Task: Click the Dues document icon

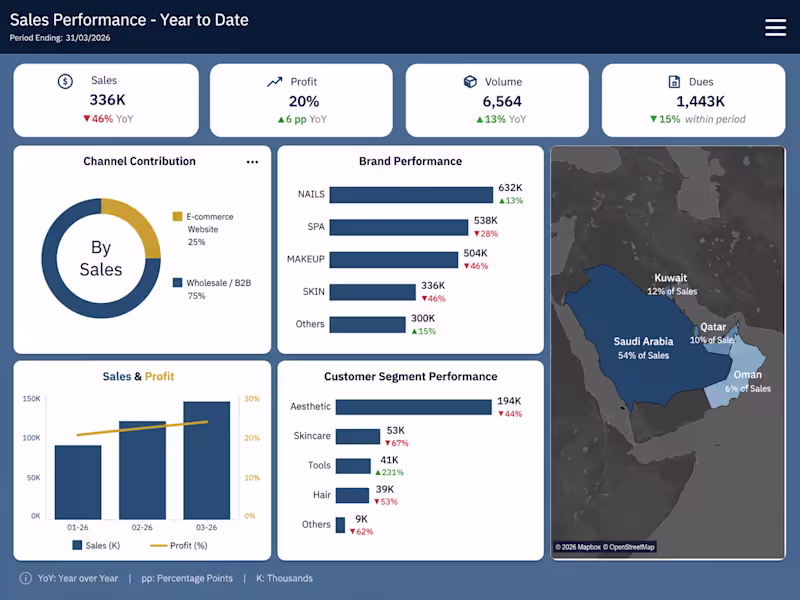Action: tap(674, 82)
